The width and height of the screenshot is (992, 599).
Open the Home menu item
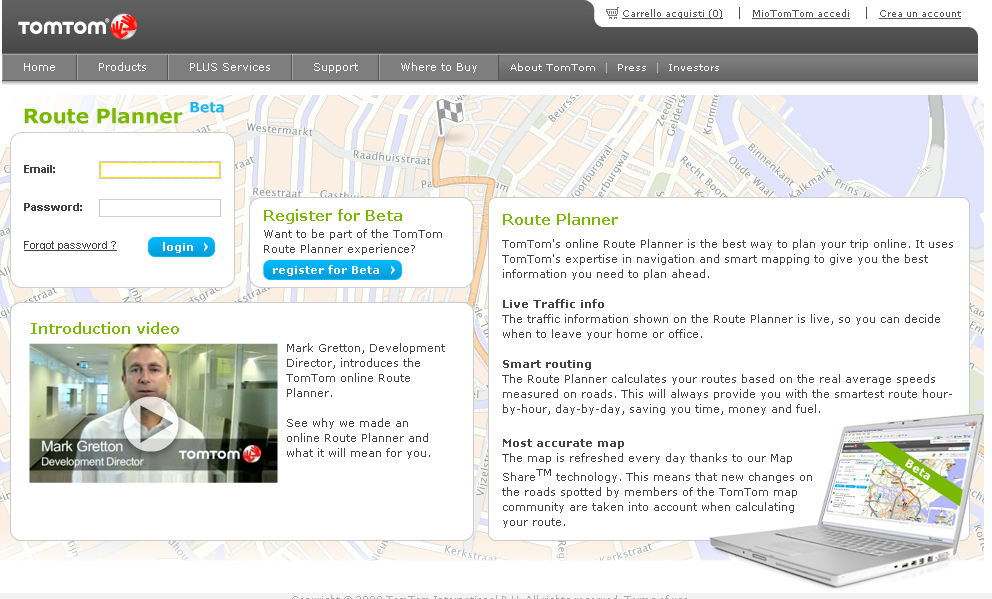click(x=39, y=67)
